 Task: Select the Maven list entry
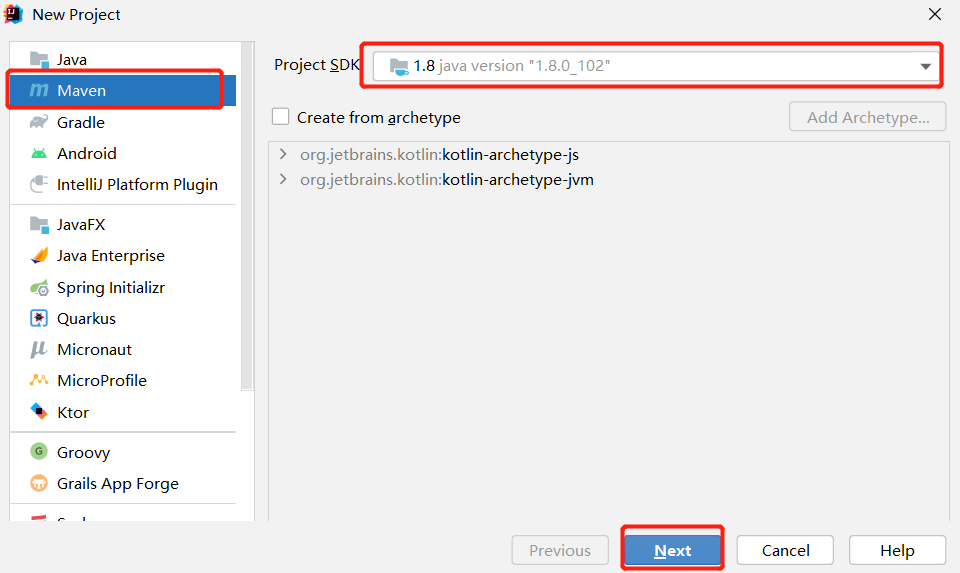pyautogui.click(x=123, y=90)
